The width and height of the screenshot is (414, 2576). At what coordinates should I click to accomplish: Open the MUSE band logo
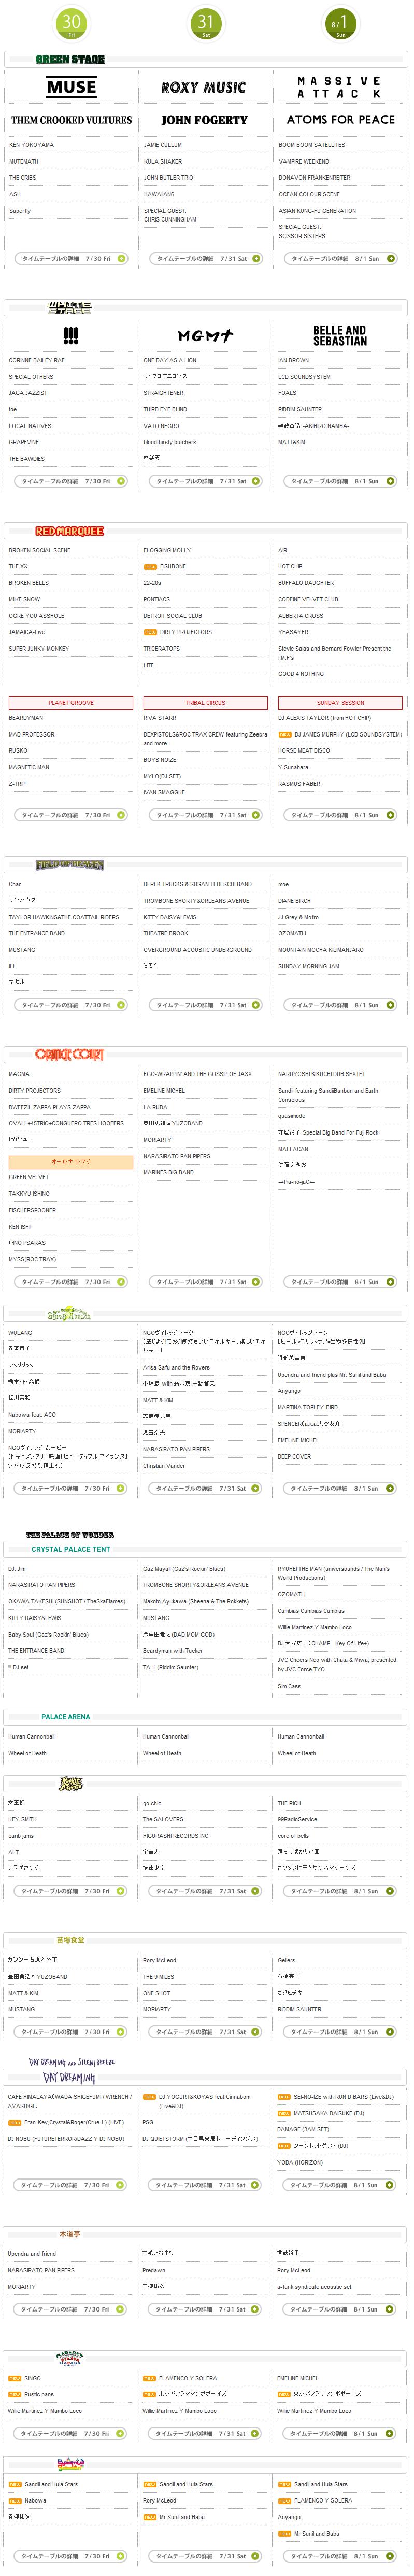71,88
